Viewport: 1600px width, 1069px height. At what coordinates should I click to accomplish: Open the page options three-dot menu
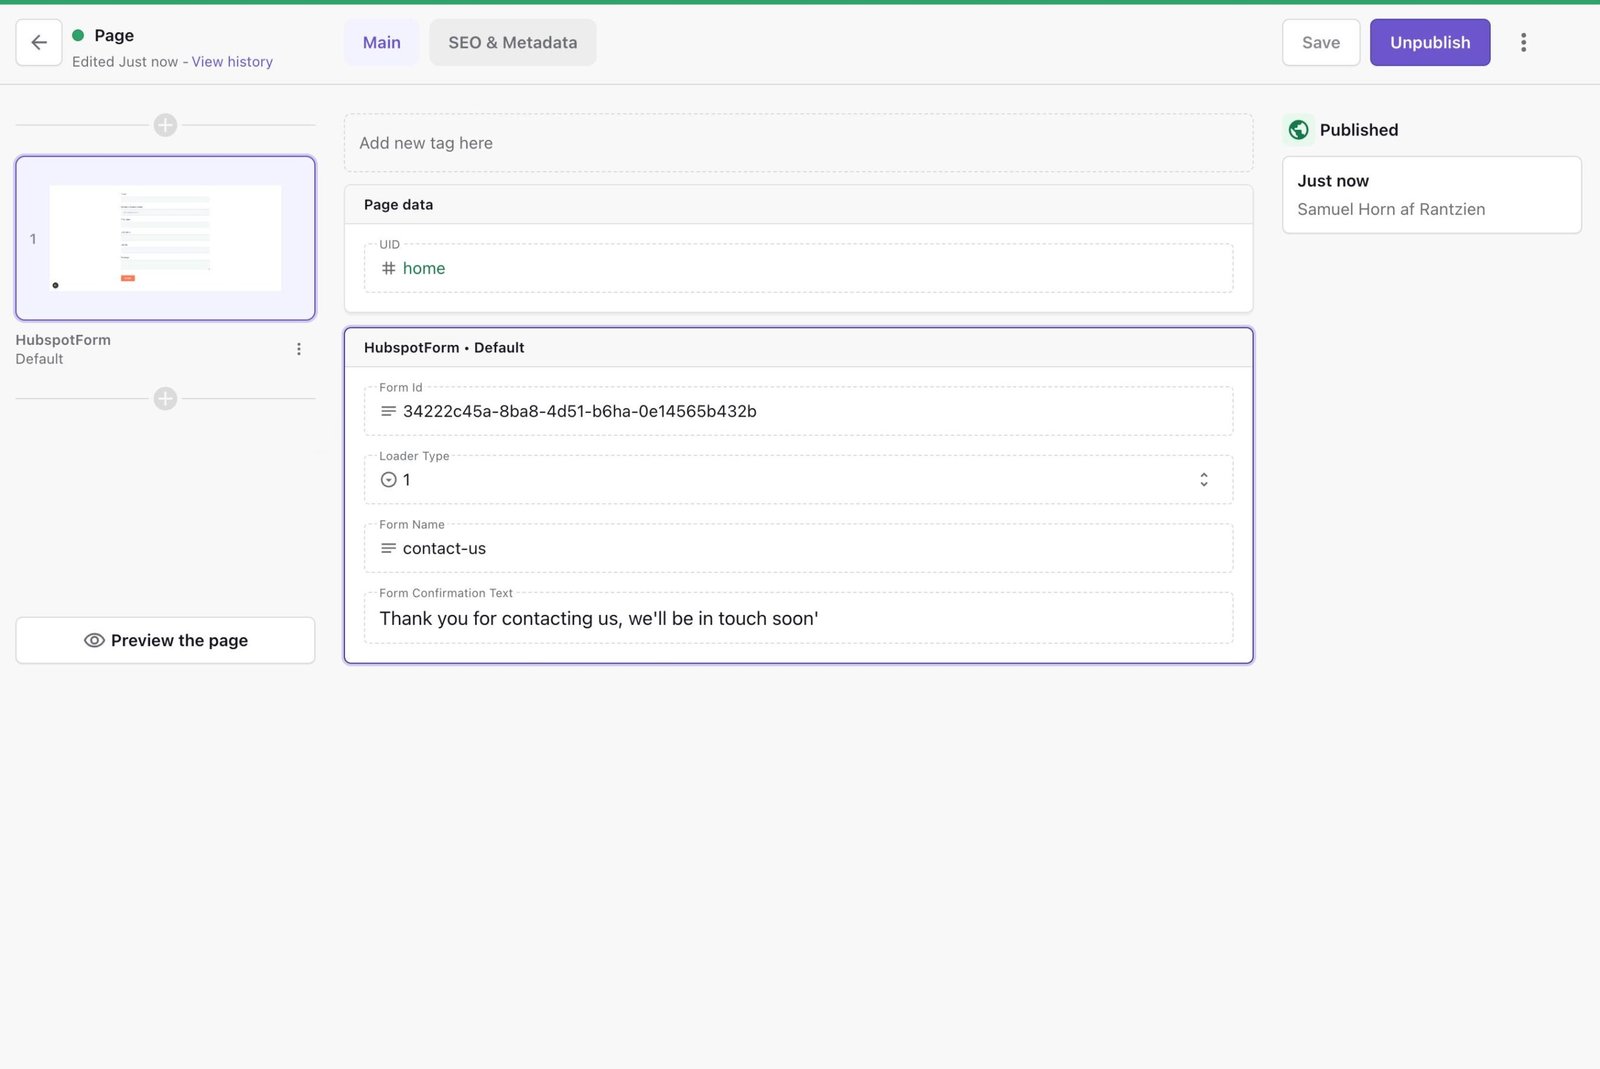tap(1523, 42)
